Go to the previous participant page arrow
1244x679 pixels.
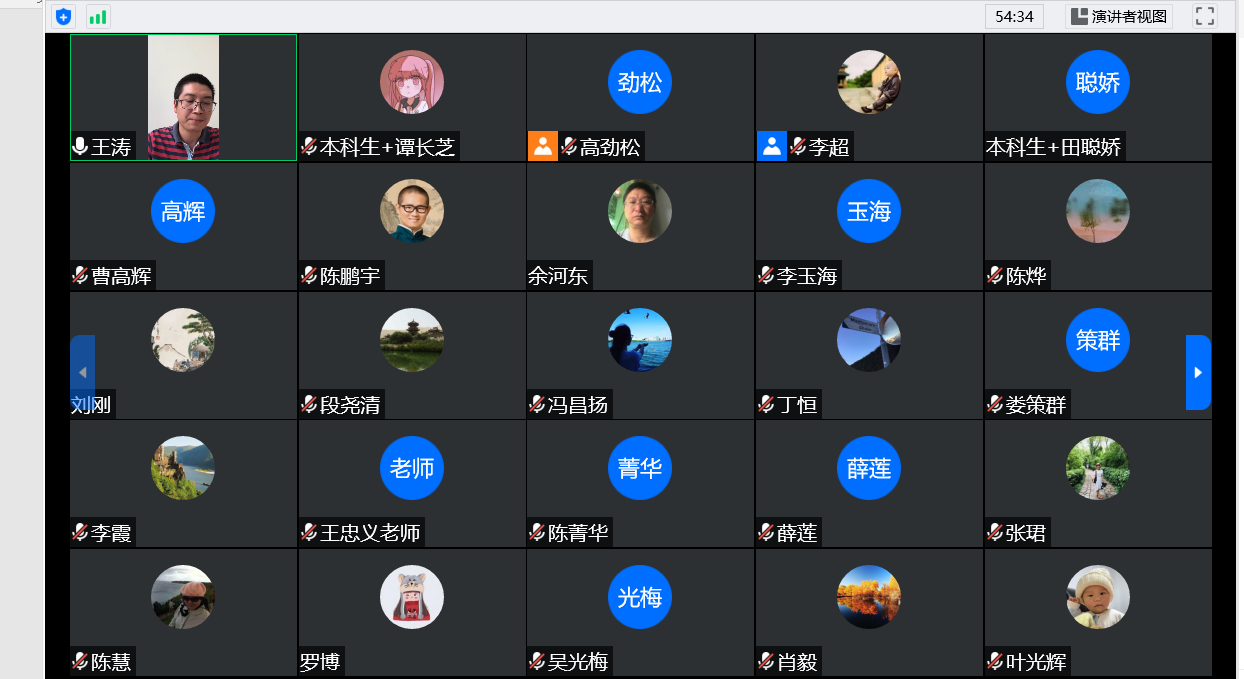[x=83, y=372]
